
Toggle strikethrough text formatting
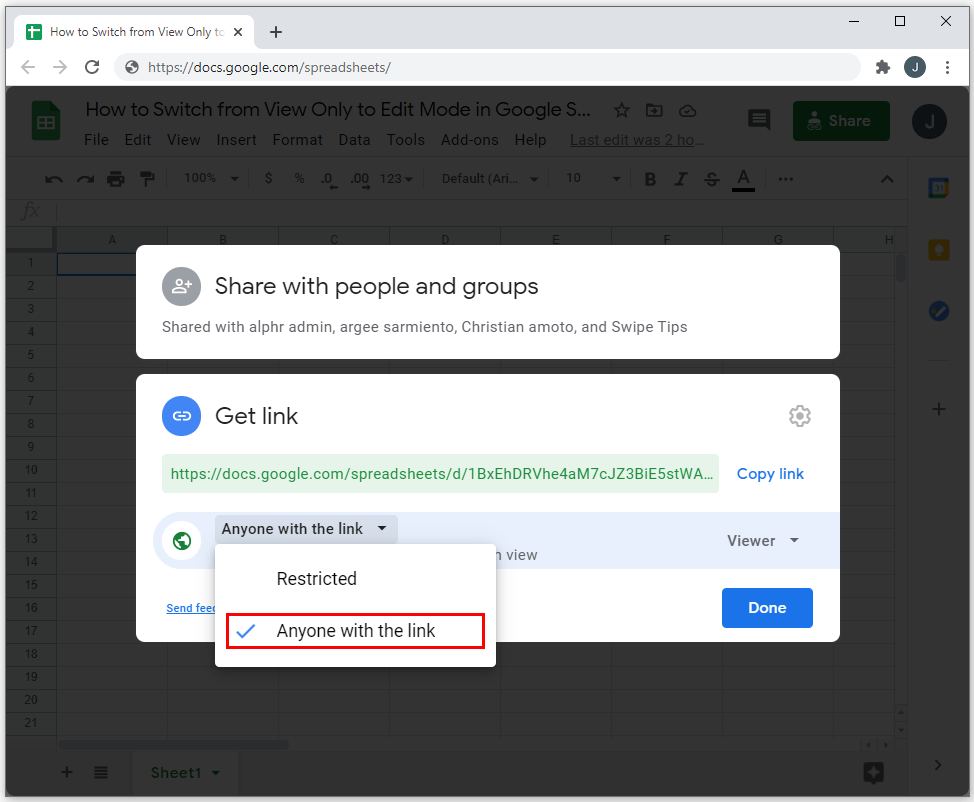point(711,179)
